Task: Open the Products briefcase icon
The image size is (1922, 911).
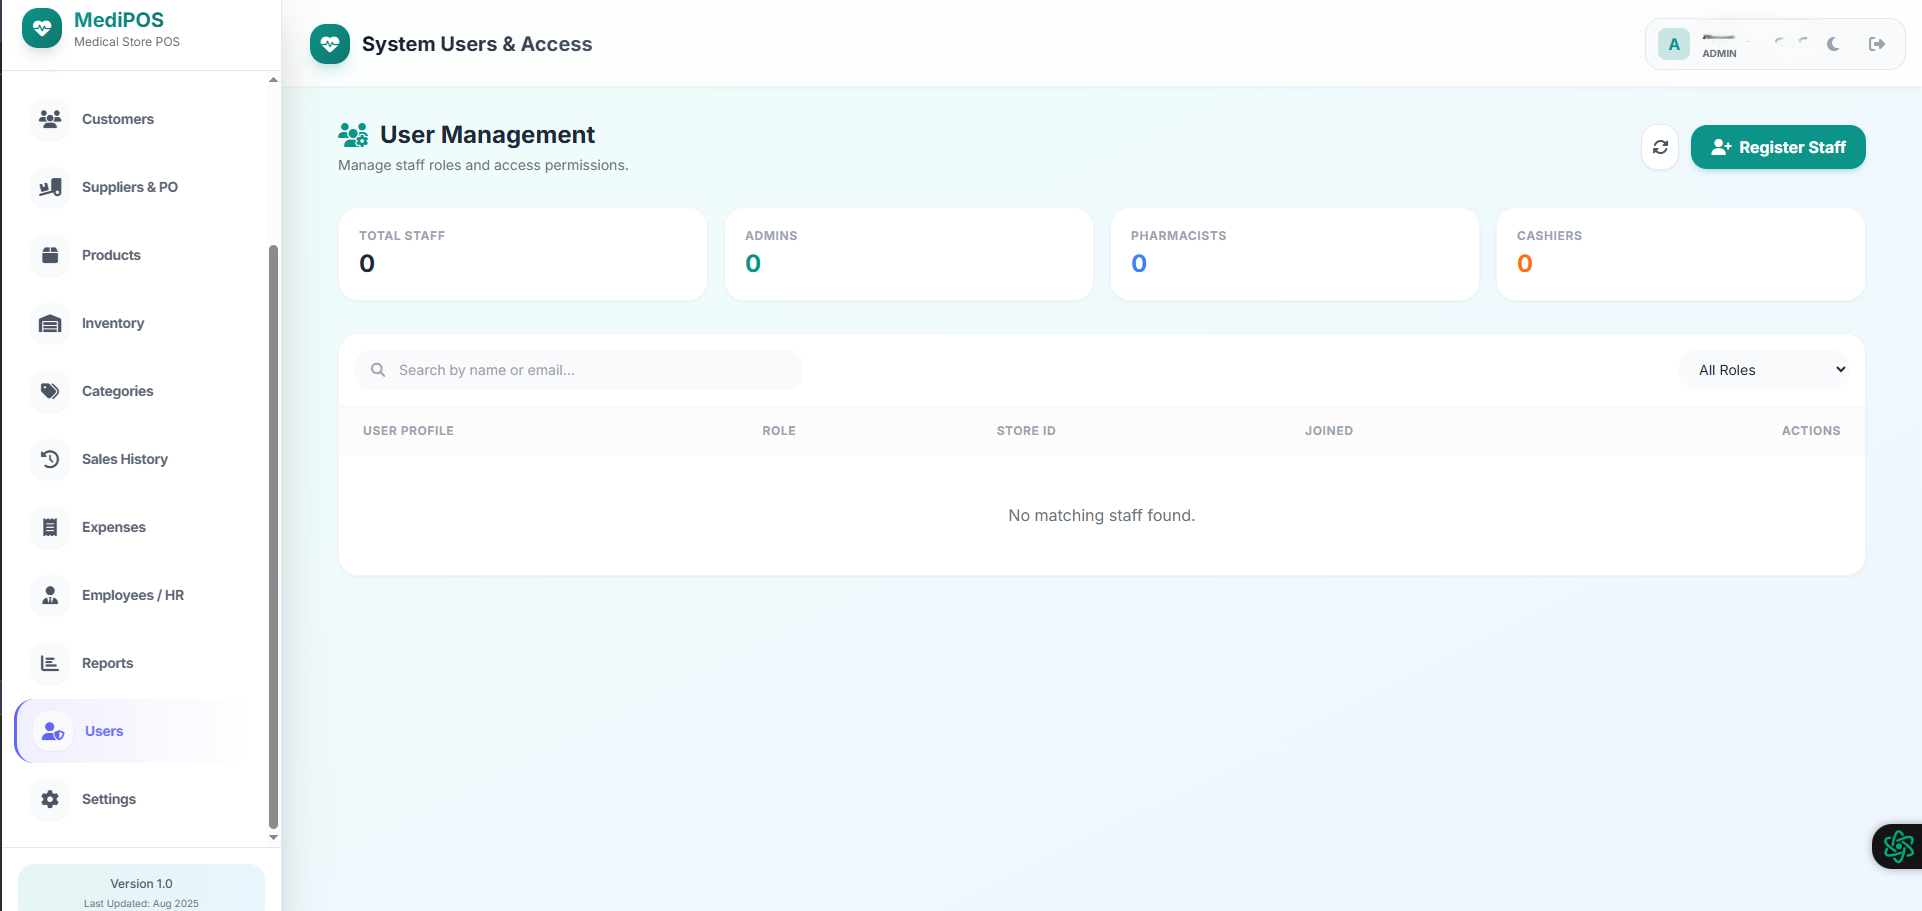Action: pyautogui.click(x=50, y=255)
